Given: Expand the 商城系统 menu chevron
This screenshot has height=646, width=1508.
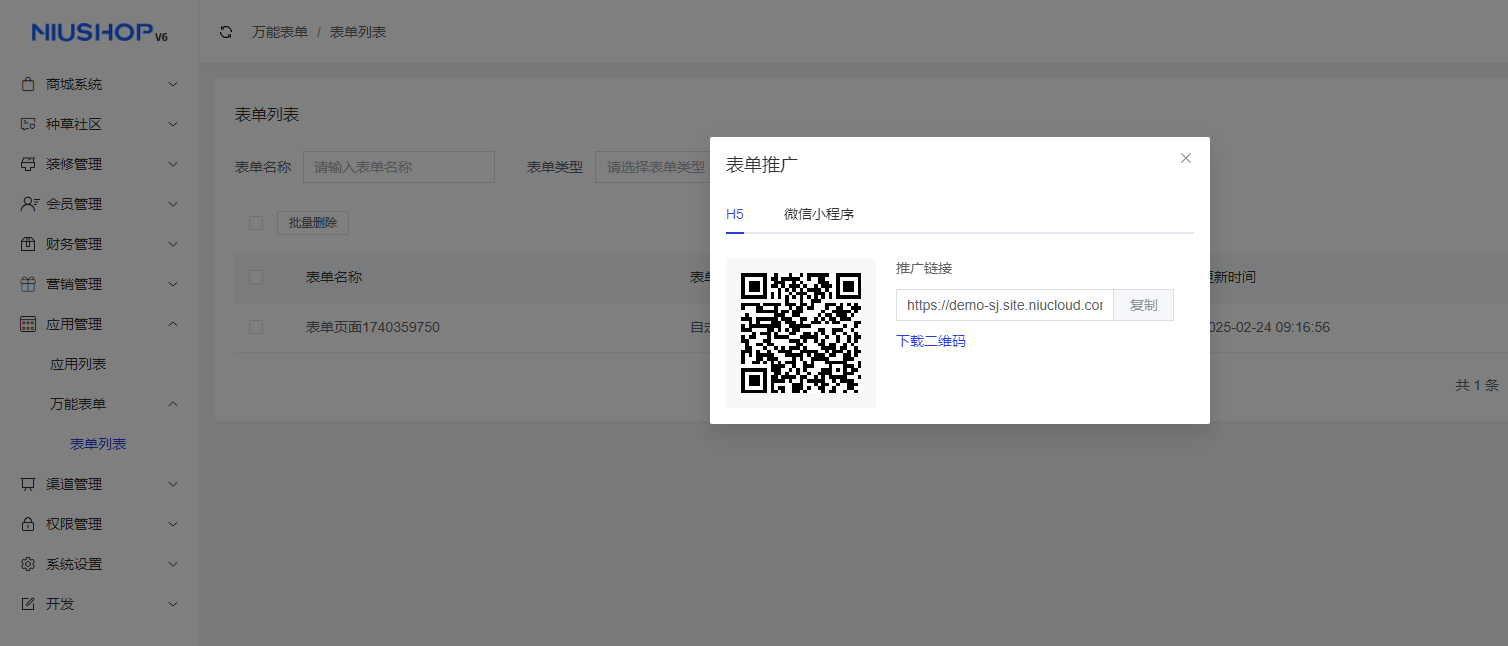Looking at the screenshot, I should (173, 84).
